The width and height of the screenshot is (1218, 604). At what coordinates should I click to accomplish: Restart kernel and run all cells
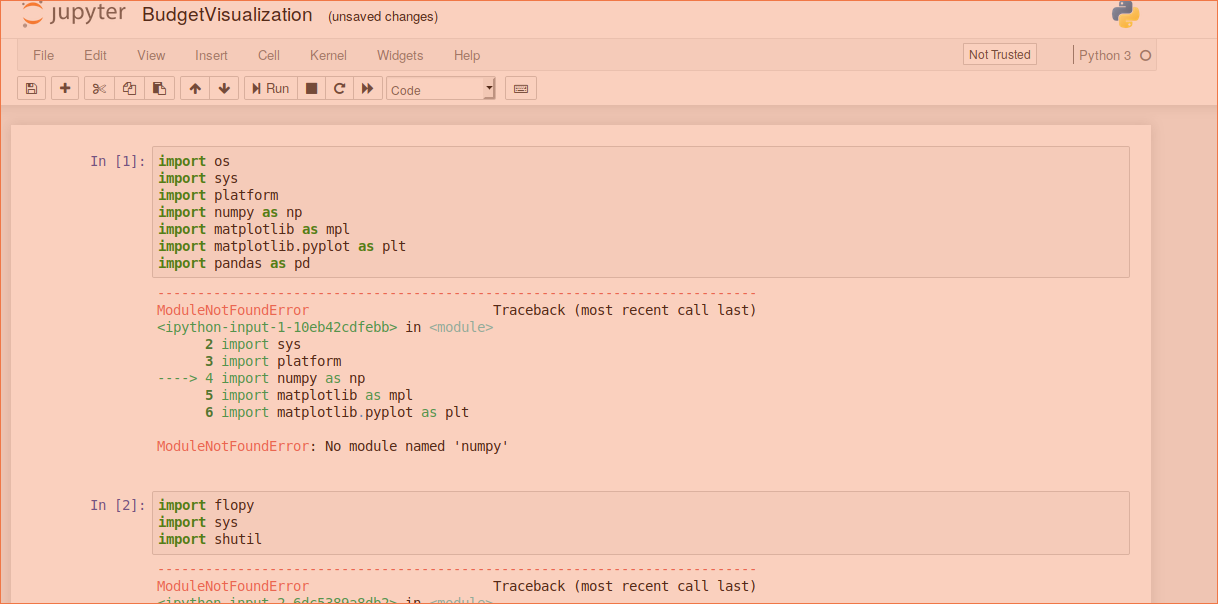tap(368, 88)
